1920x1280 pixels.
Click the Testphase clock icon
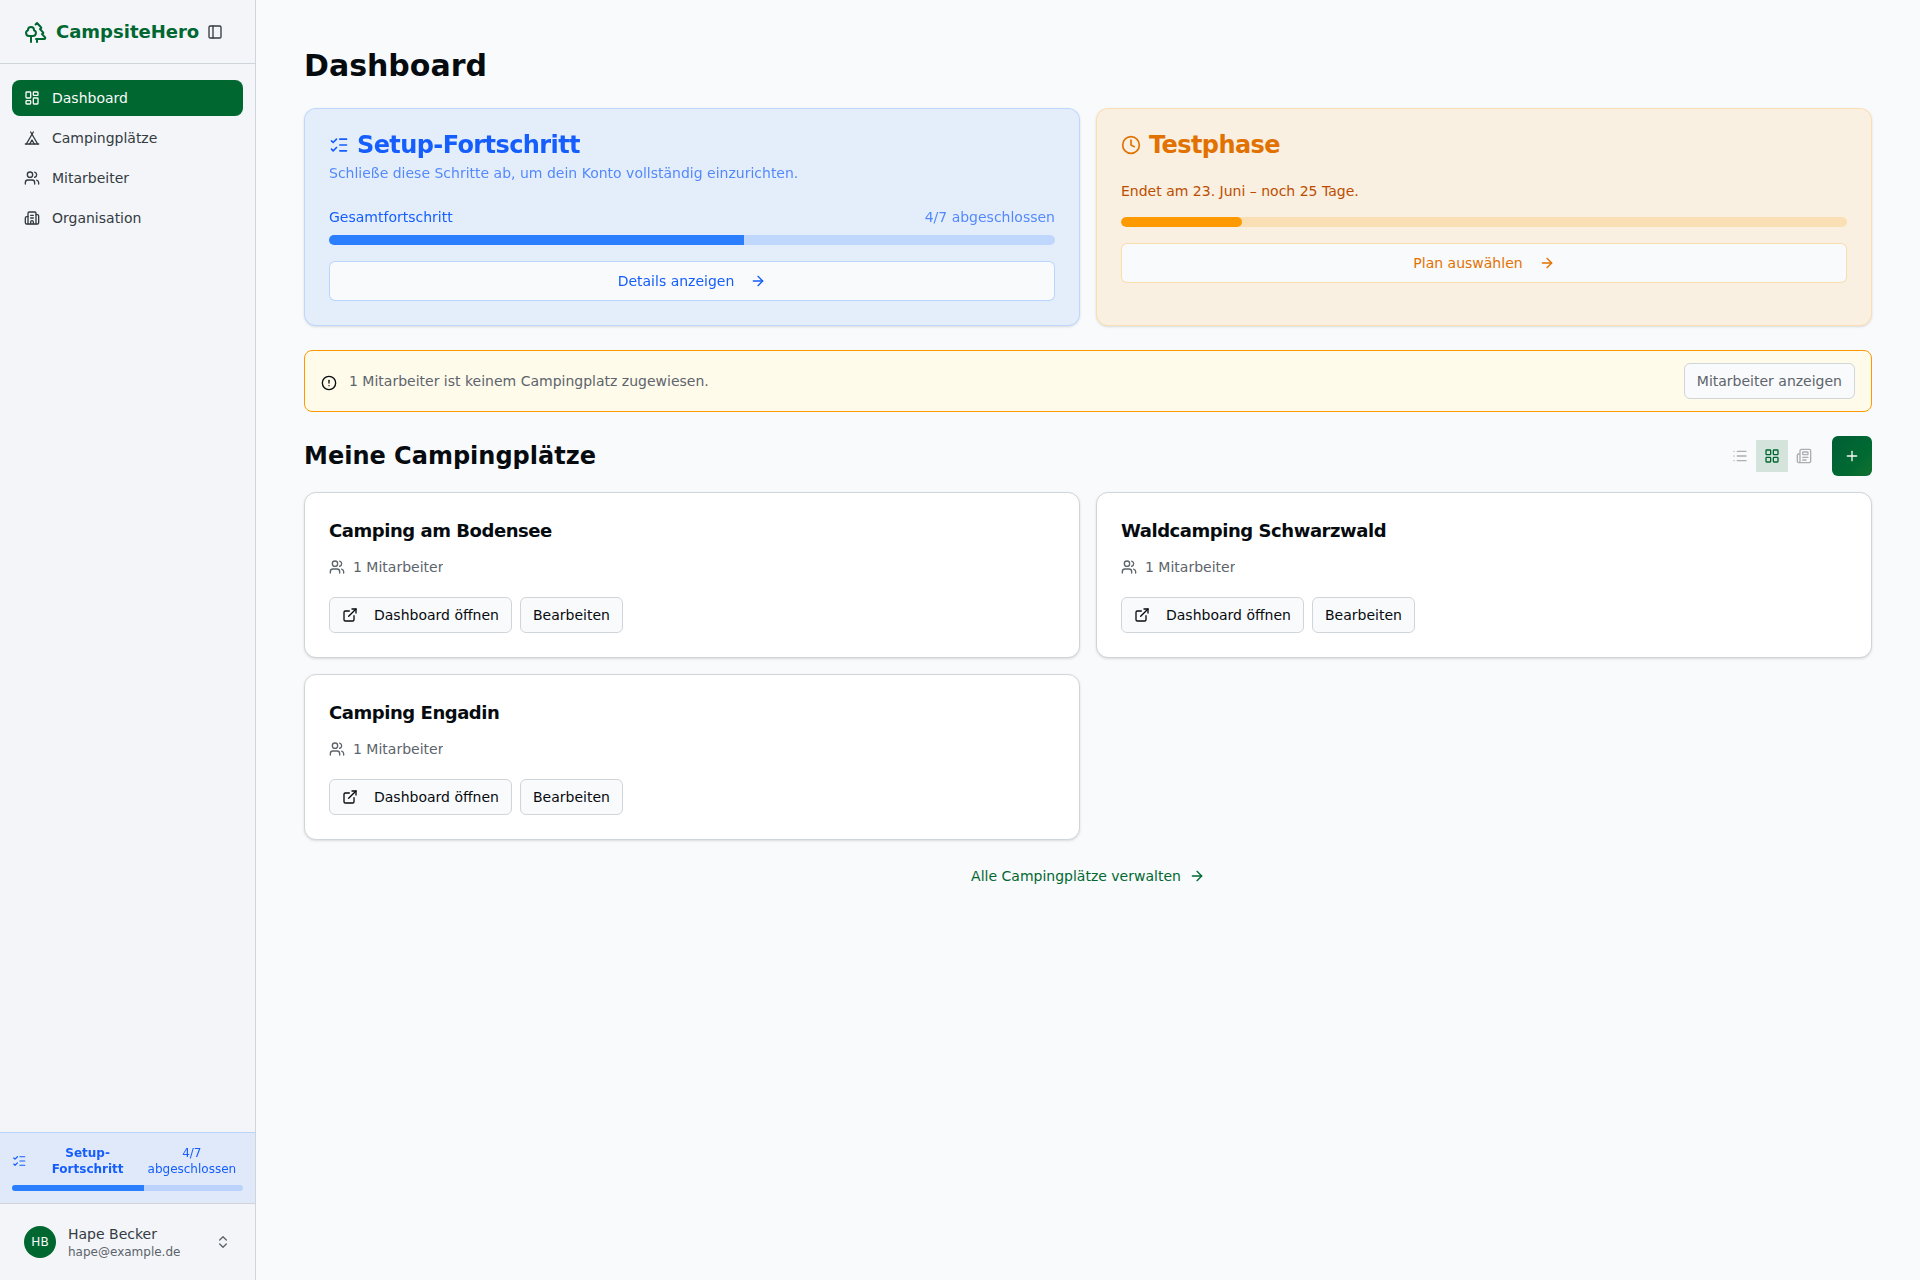click(1131, 145)
